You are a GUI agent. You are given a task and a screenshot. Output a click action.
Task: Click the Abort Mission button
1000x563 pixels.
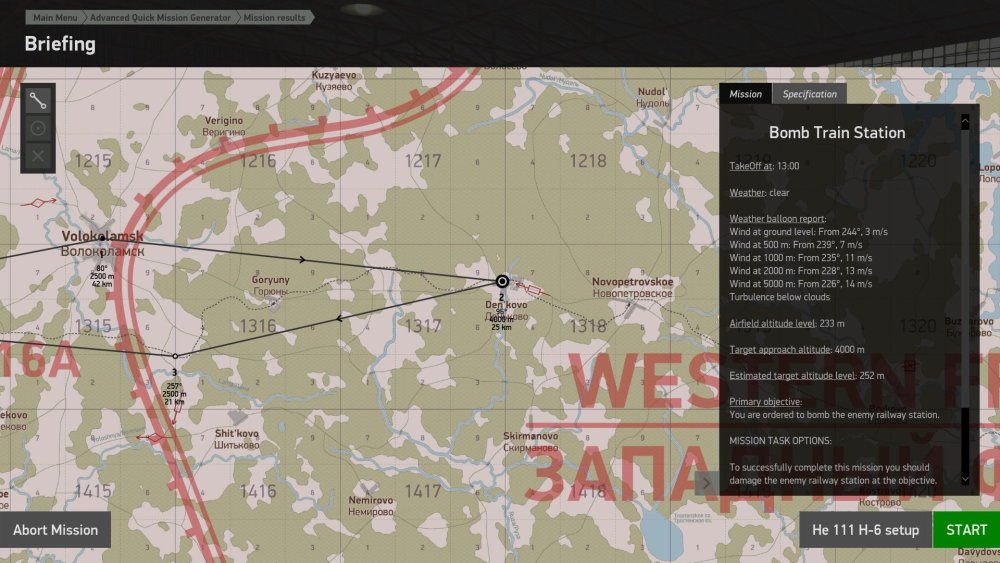(x=55, y=530)
